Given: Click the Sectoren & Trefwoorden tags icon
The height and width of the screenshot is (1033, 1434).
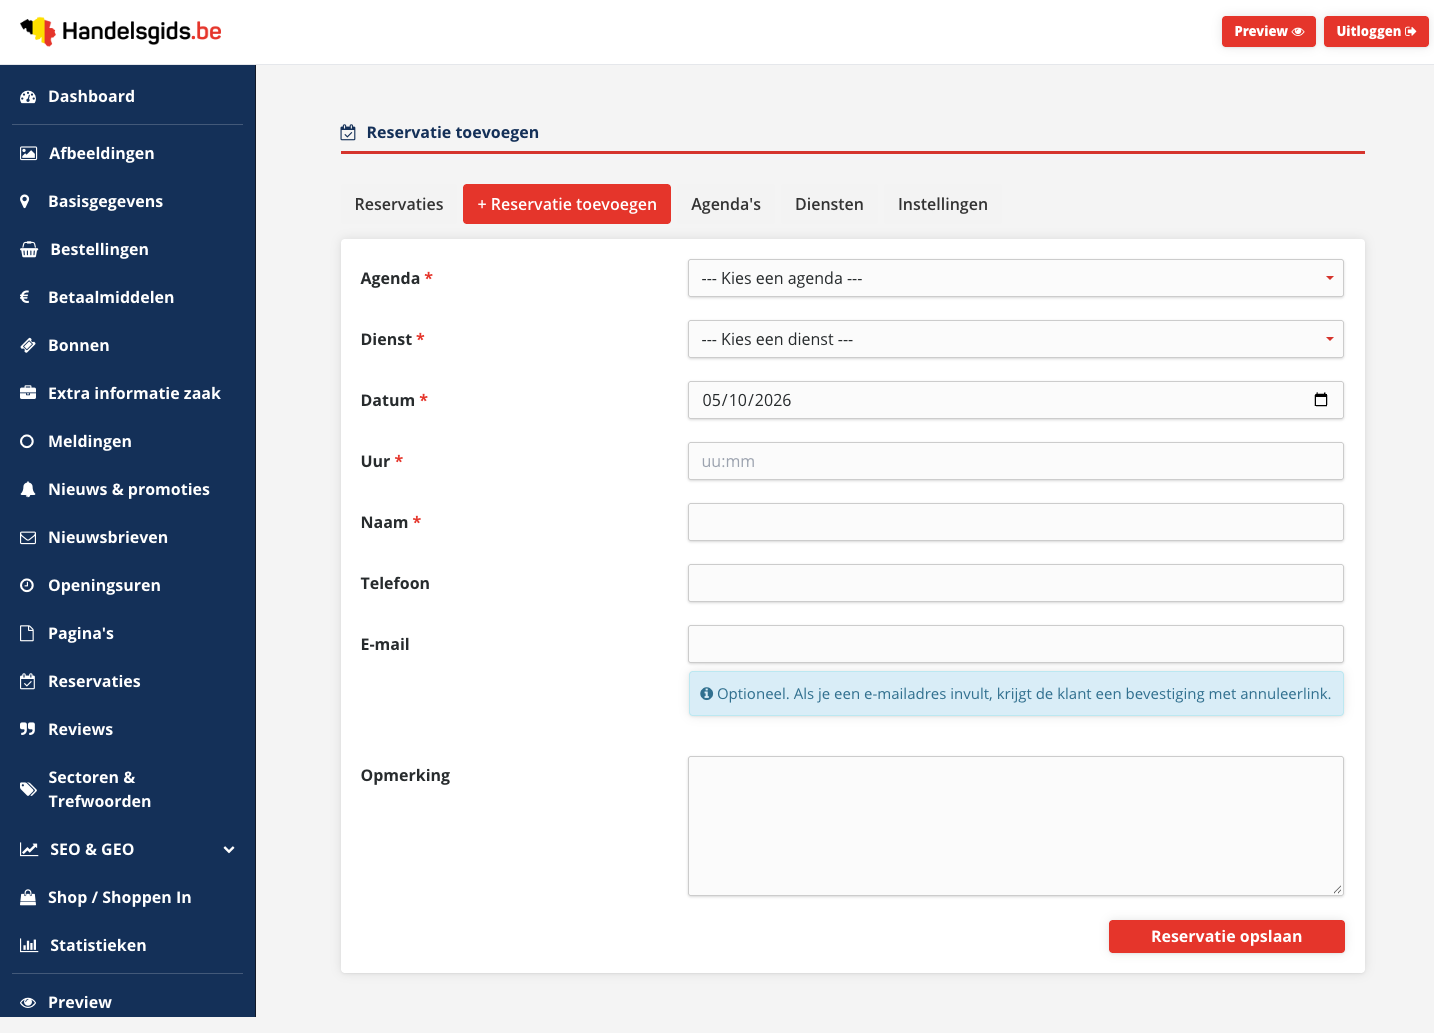Looking at the screenshot, I should [29, 789].
